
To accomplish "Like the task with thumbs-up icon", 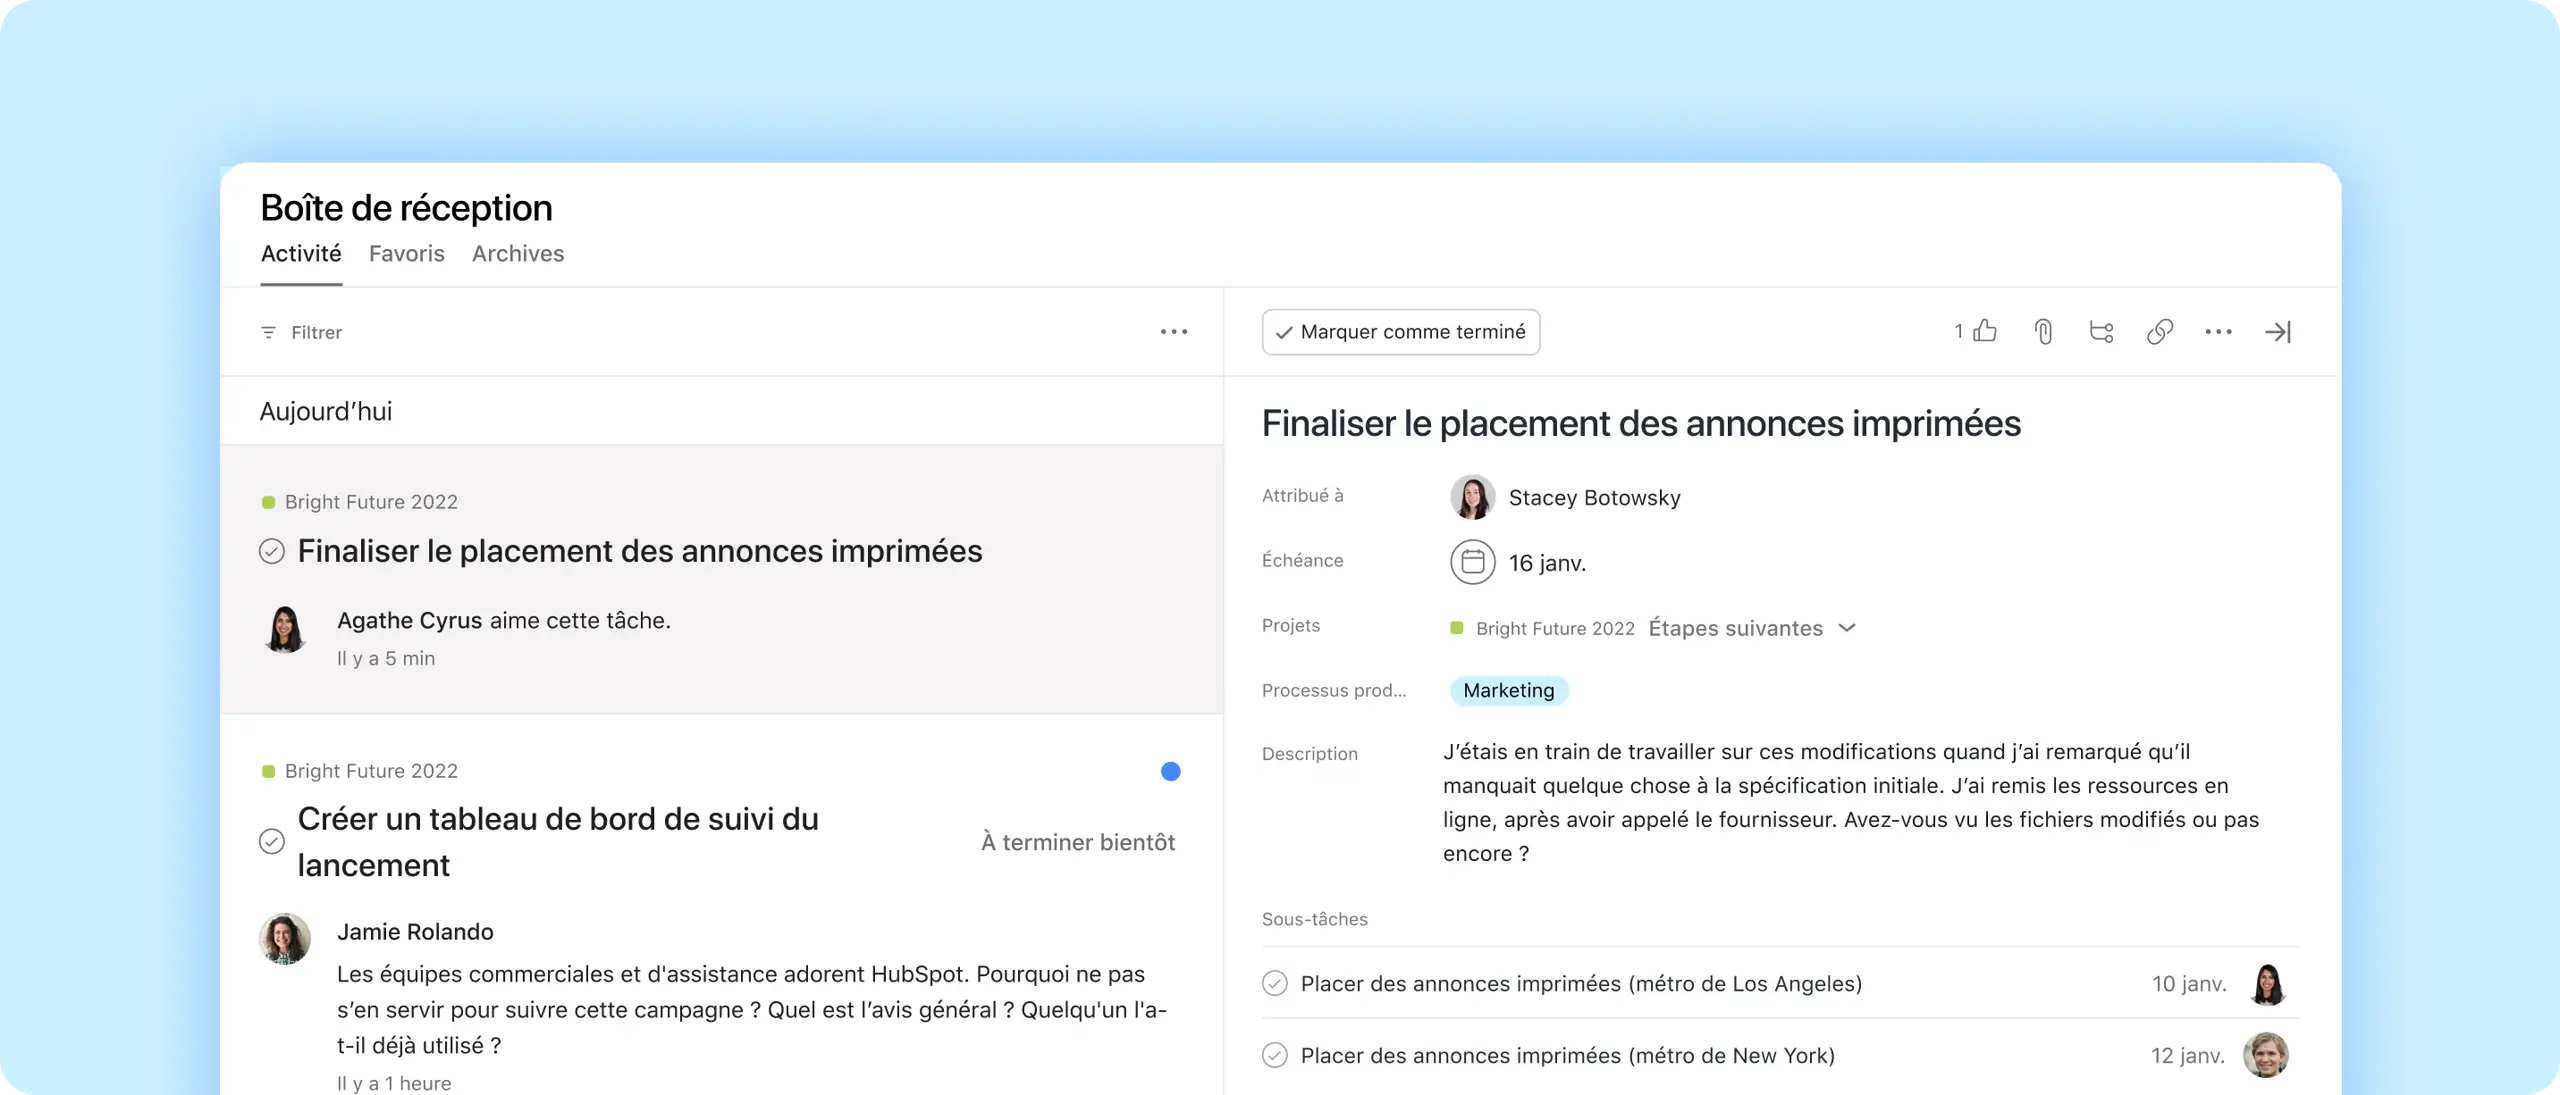I will (x=1986, y=331).
